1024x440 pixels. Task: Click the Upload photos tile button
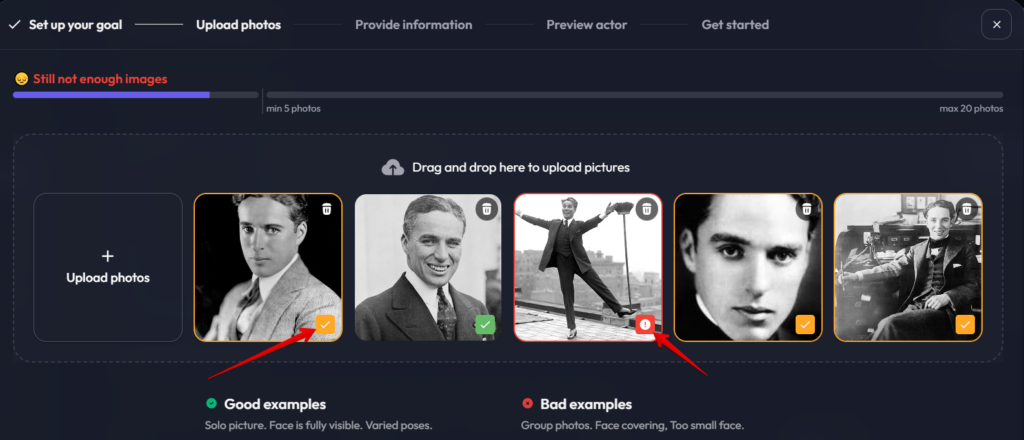coord(108,267)
